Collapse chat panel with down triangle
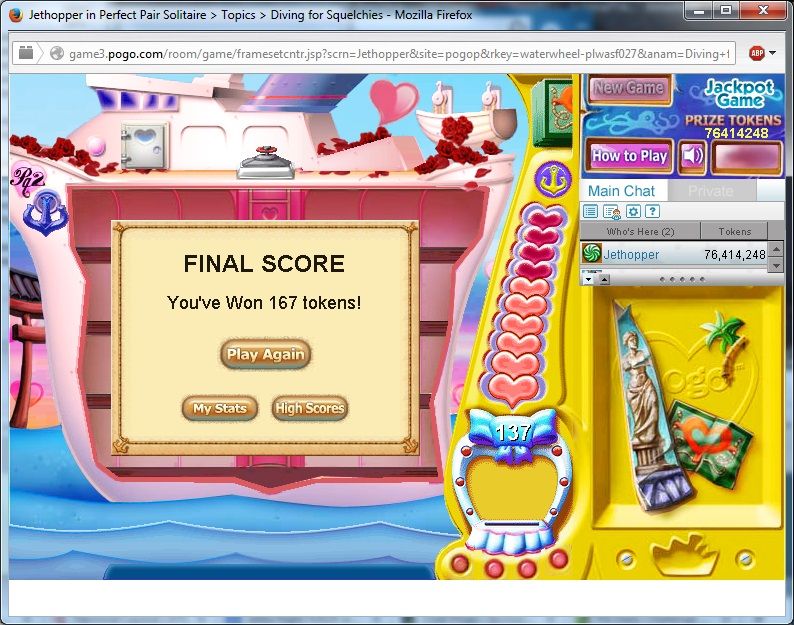The height and width of the screenshot is (625, 794). tap(588, 279)
